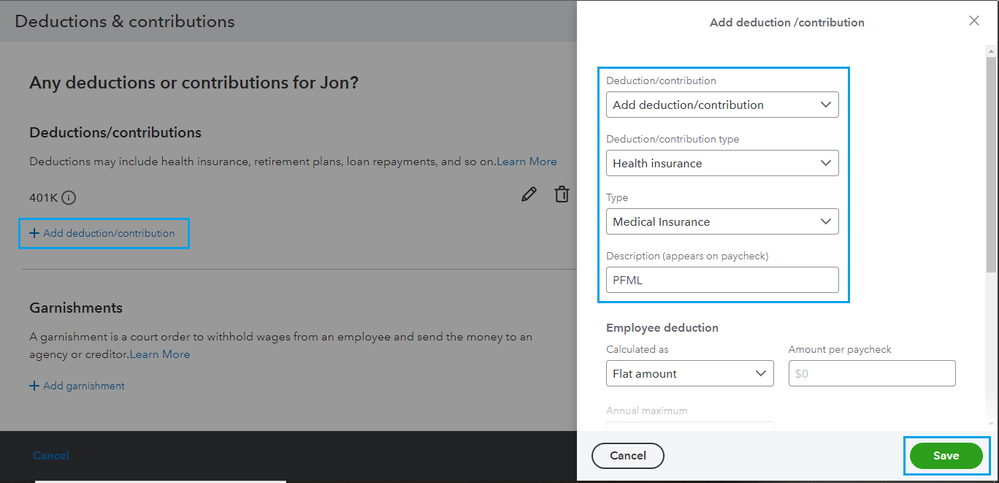This screenshot has height=483, width=999.
Task: Delete the 401K deduction with trash icon
Action: coord(563,195)
